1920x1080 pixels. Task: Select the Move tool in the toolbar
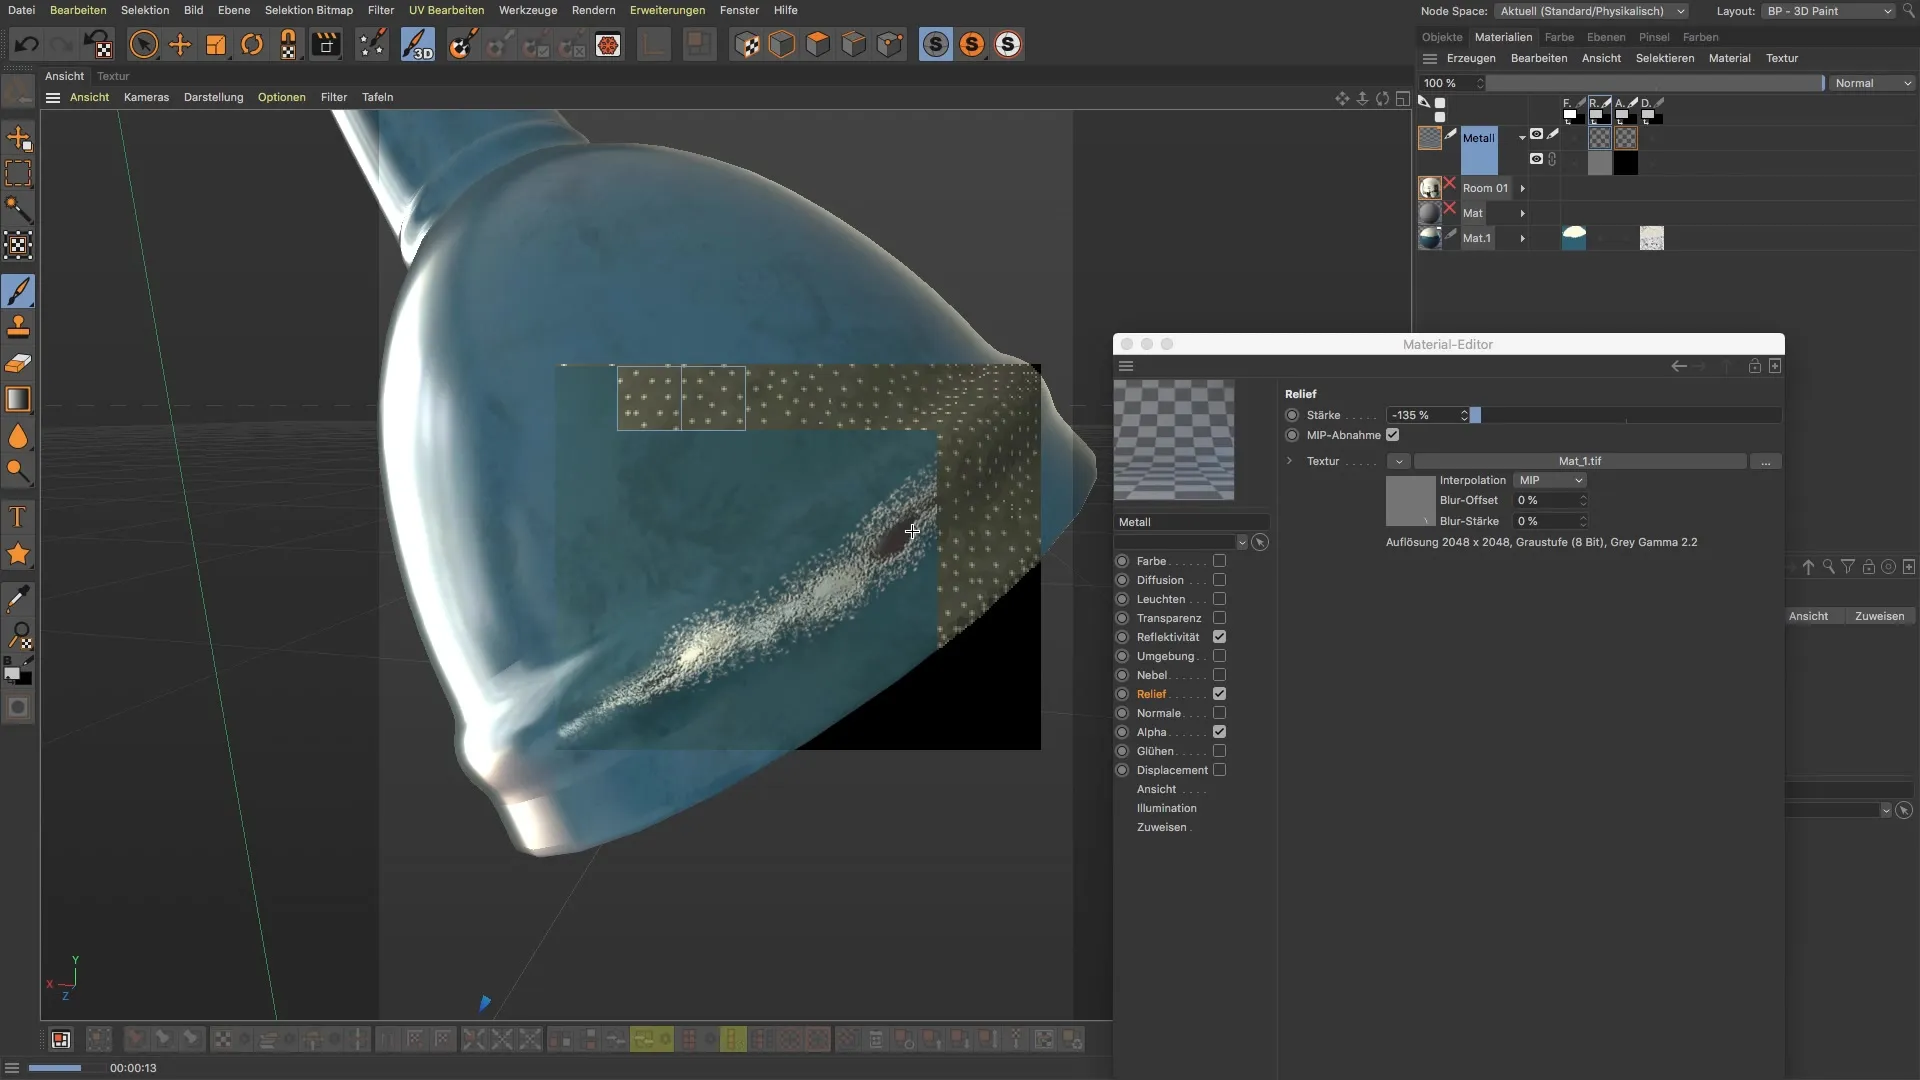click(180, 45)
